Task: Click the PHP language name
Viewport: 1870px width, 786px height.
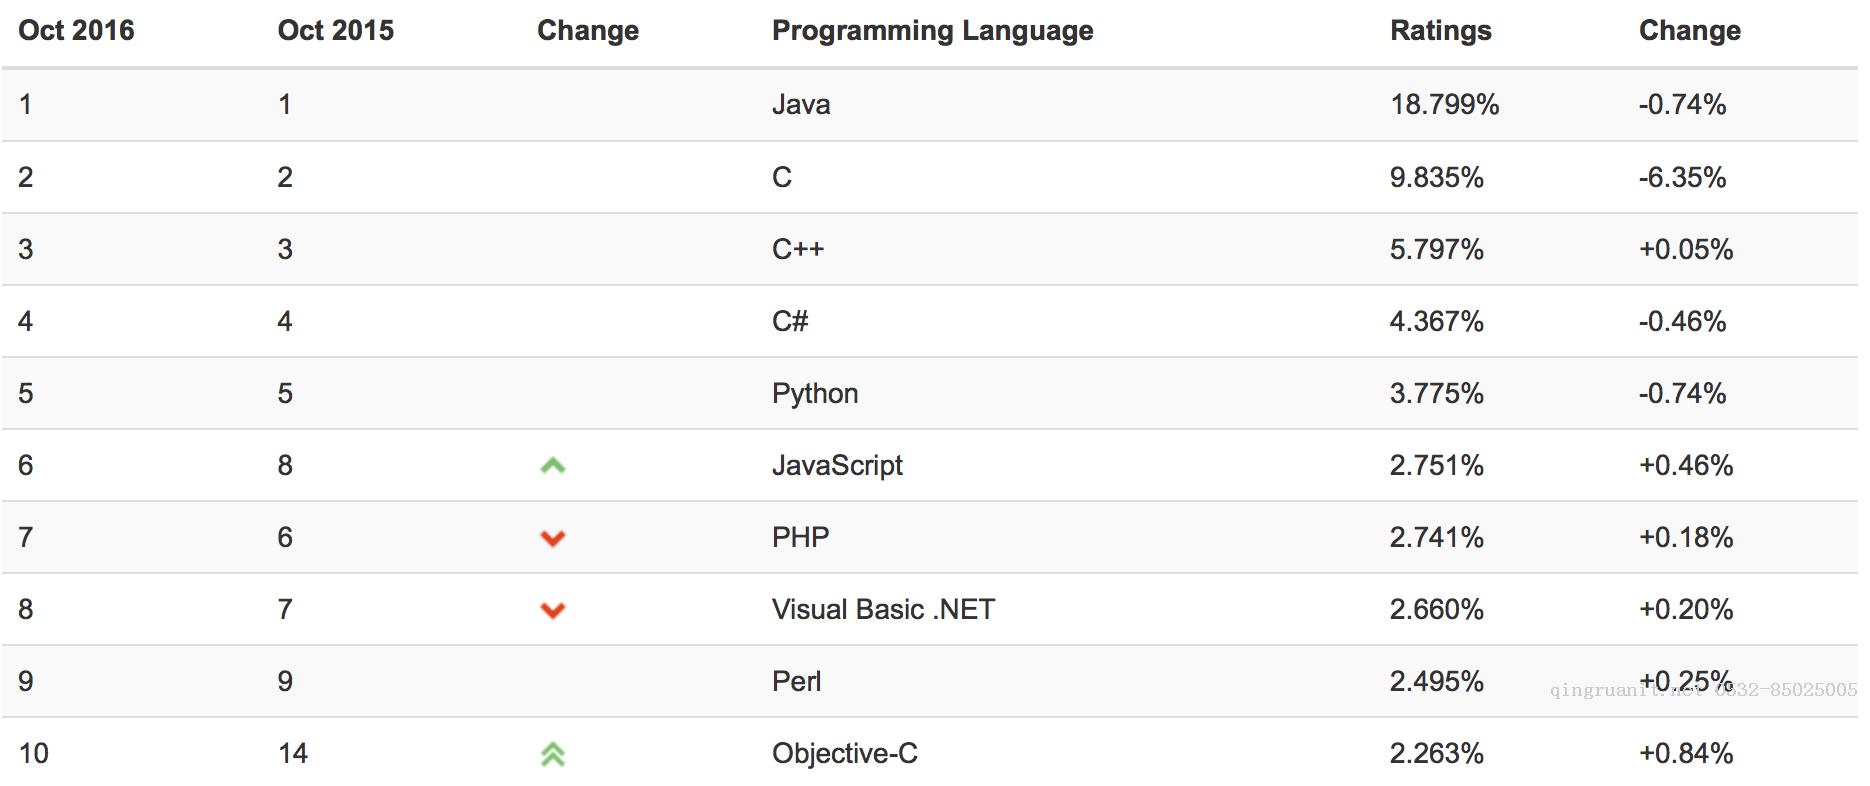Action: [x=800, y=537]
